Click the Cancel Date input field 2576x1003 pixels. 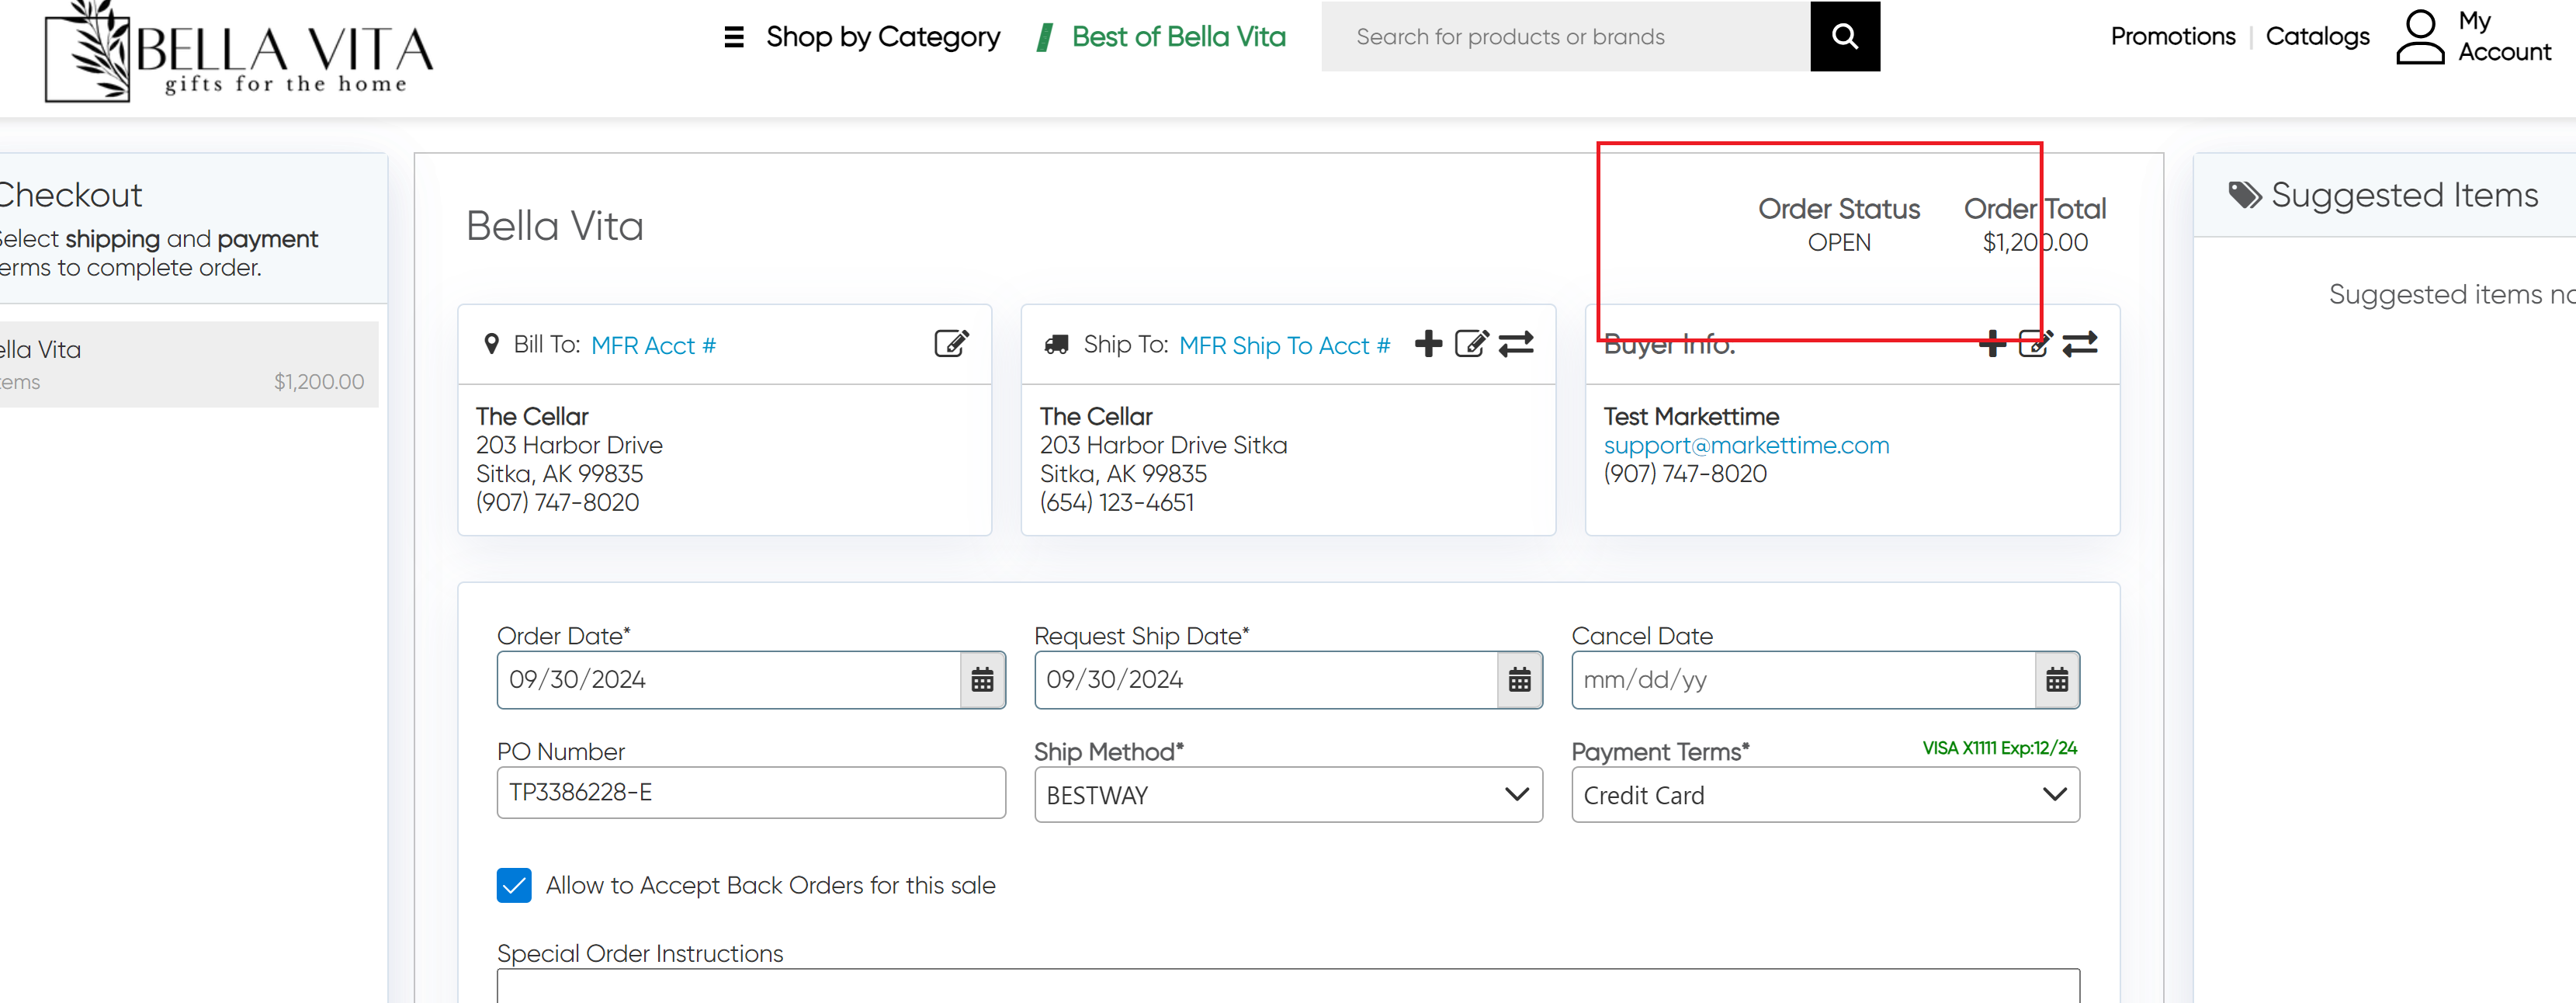(1803, 680)
